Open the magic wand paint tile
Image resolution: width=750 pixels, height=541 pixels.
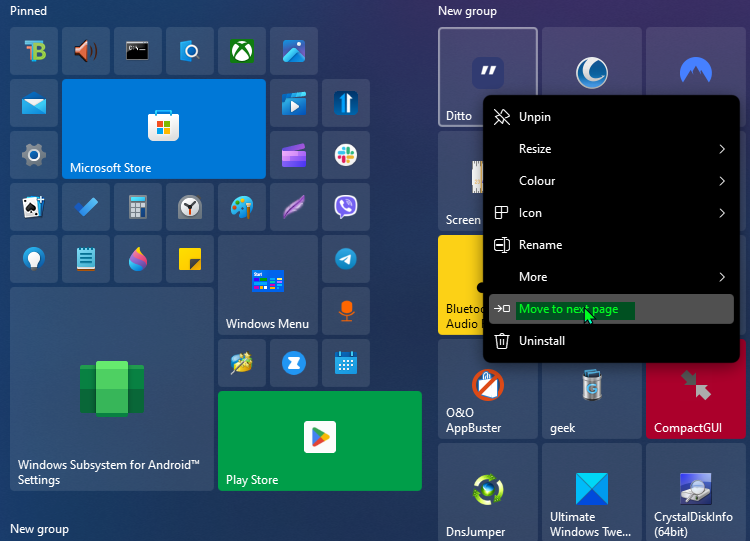(242, 363)
